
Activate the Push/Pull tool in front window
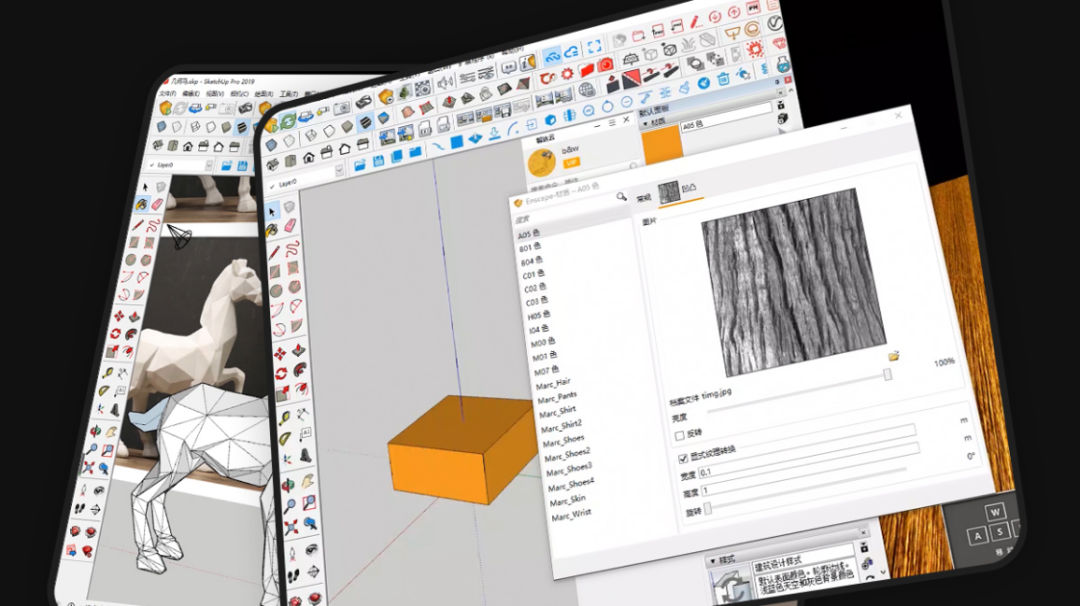click(299, 351)
